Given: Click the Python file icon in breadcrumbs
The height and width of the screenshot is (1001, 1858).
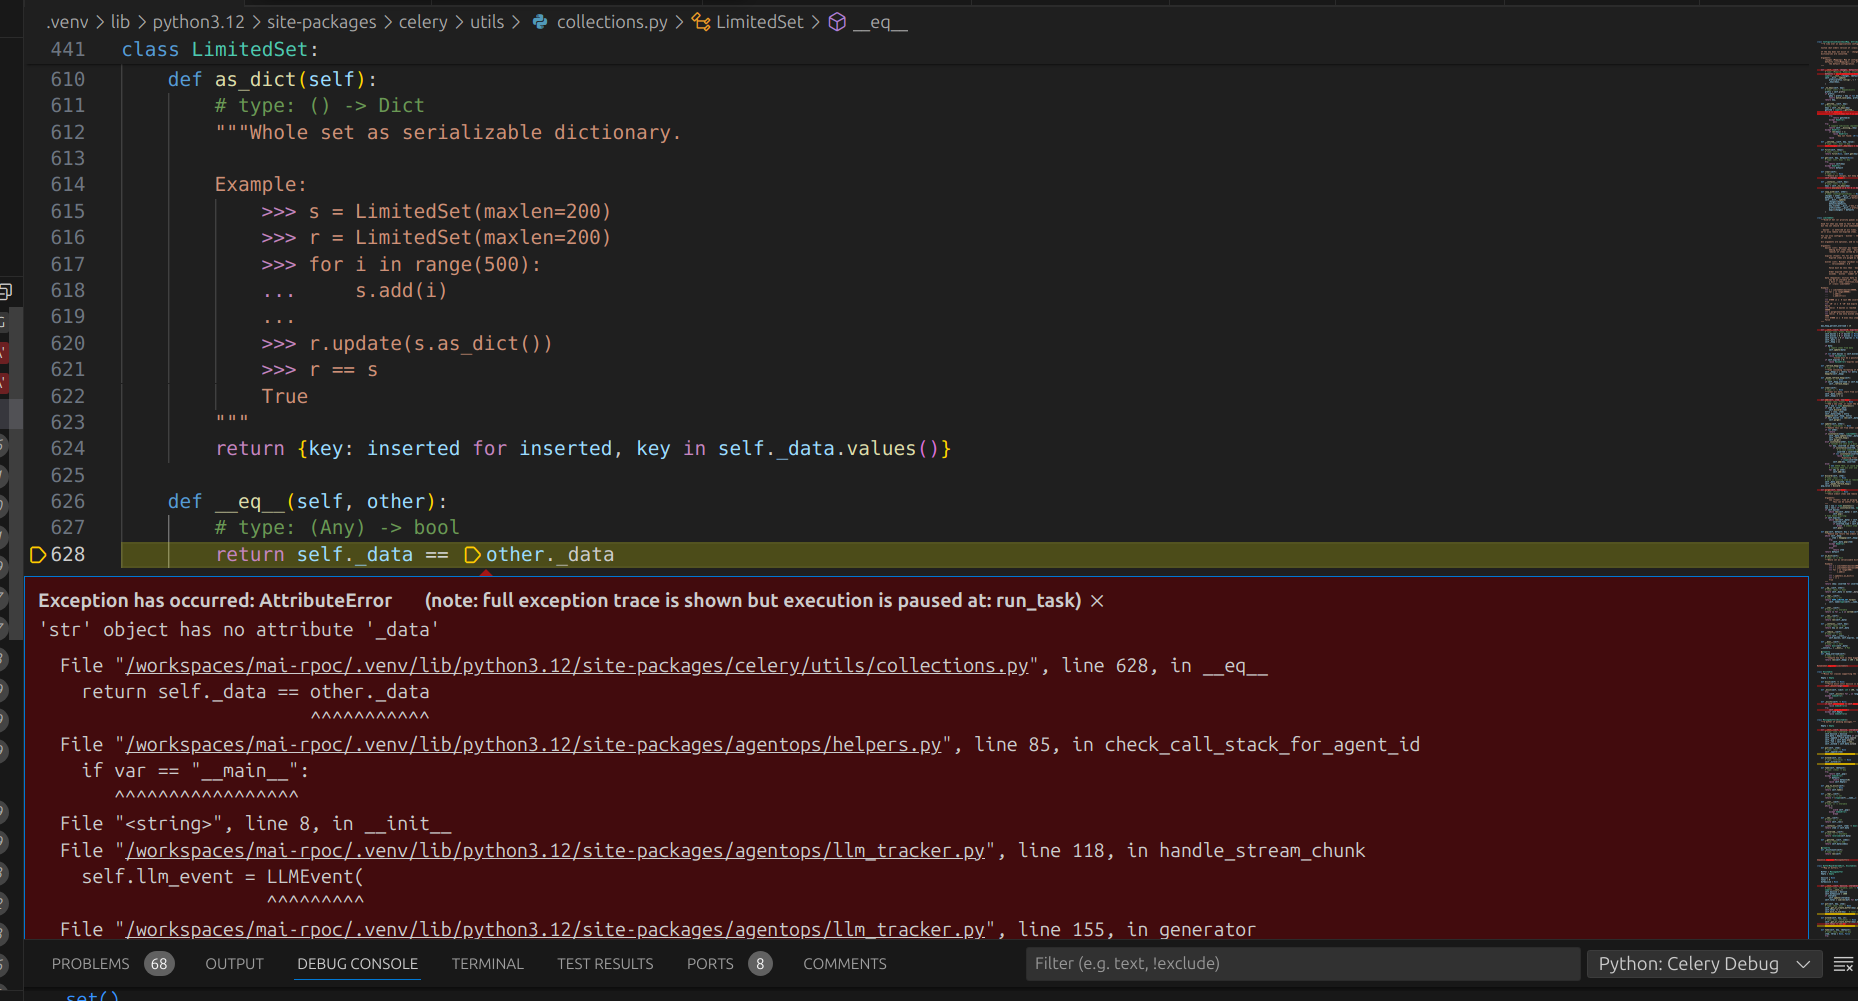Looking at the screenshot, I should coord(540,22).
